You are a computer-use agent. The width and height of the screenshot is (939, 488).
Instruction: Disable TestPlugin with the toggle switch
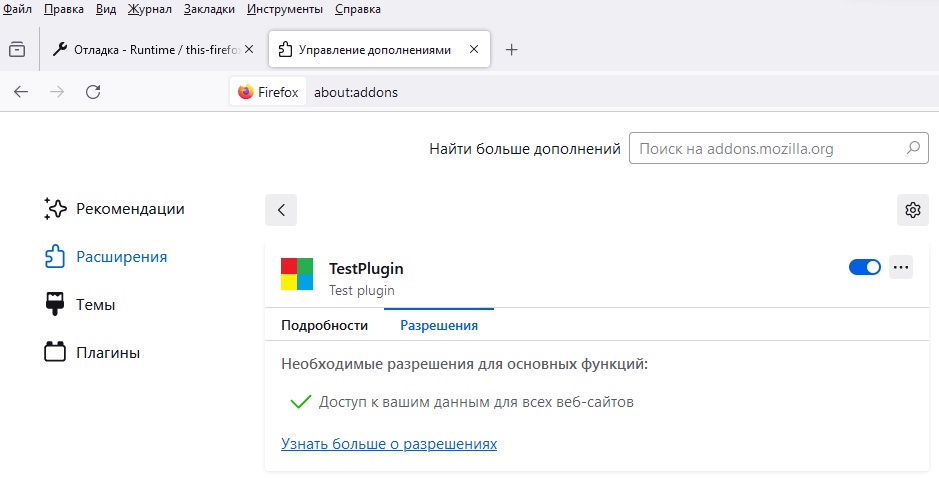865,267
